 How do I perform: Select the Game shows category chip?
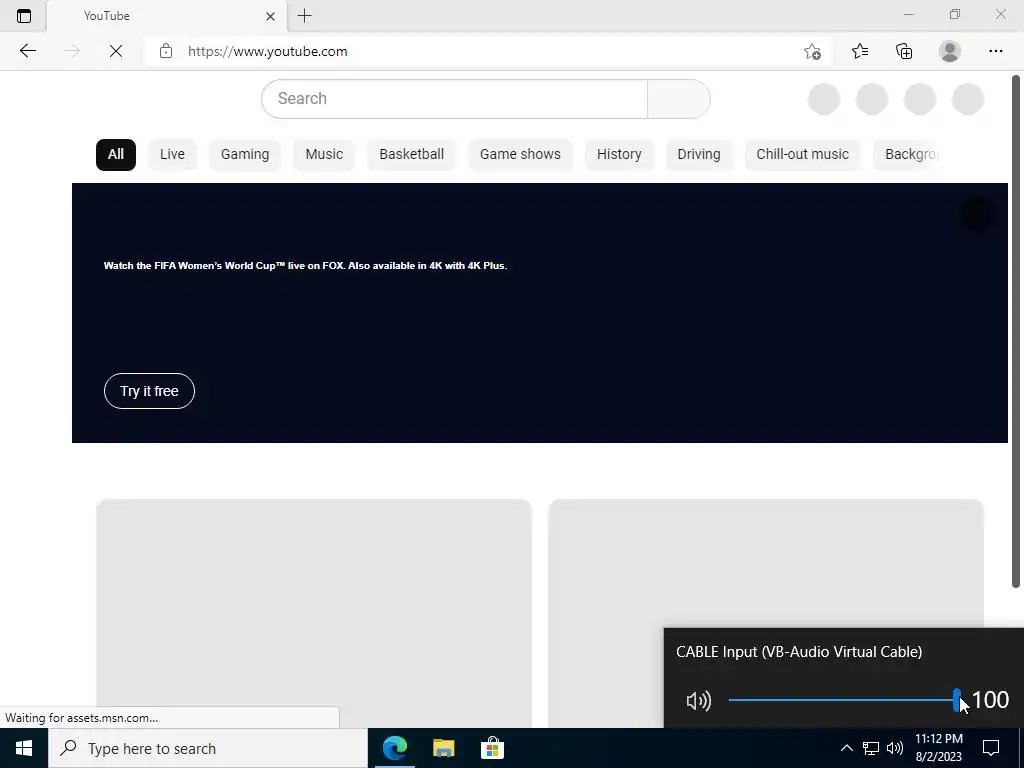520,155
